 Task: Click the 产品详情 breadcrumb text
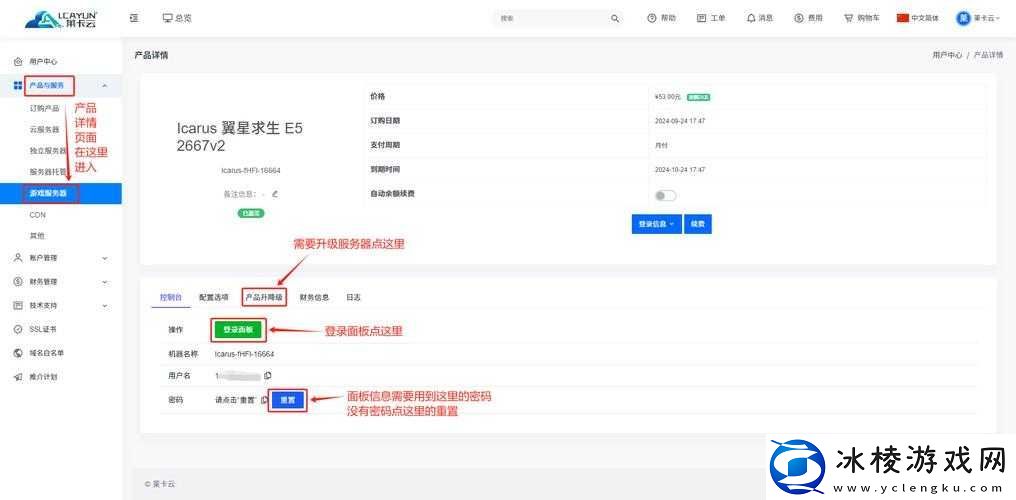[x=988, y=56]
